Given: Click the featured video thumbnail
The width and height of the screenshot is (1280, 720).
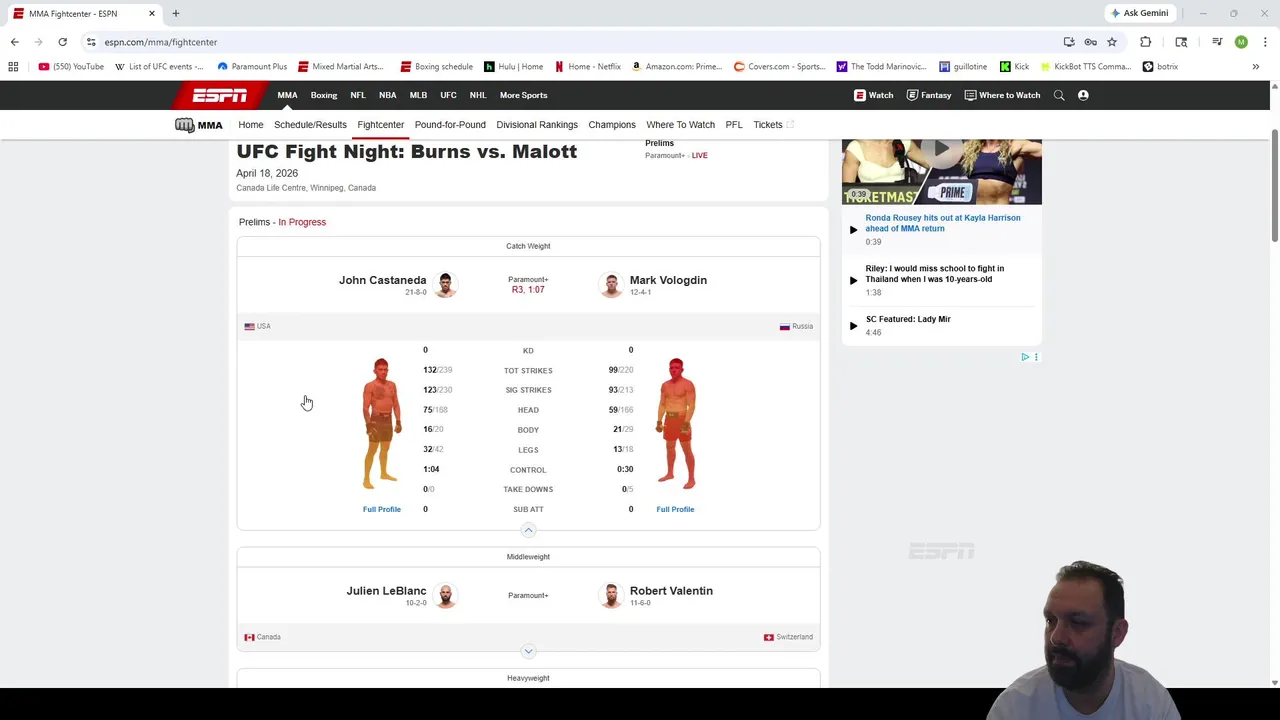Looking at the screenshot, I should click(941, 171).
